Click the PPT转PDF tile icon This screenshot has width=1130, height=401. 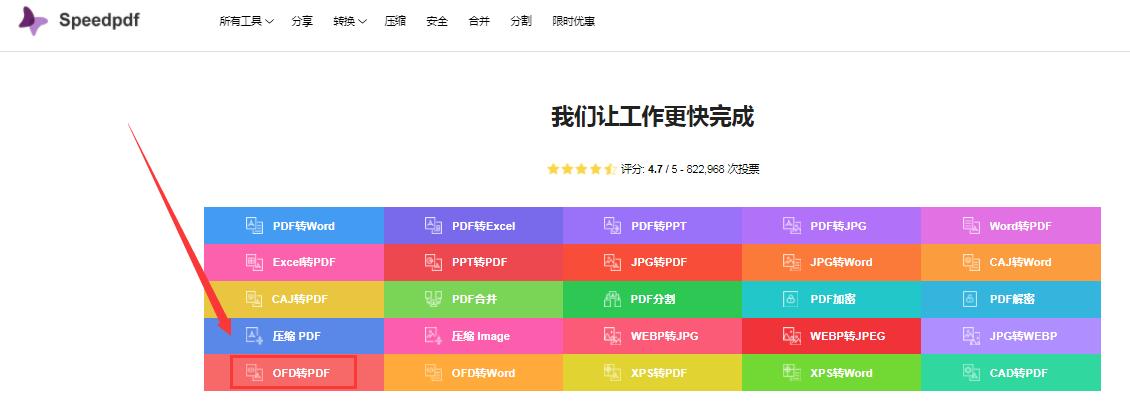coord(433,262)
